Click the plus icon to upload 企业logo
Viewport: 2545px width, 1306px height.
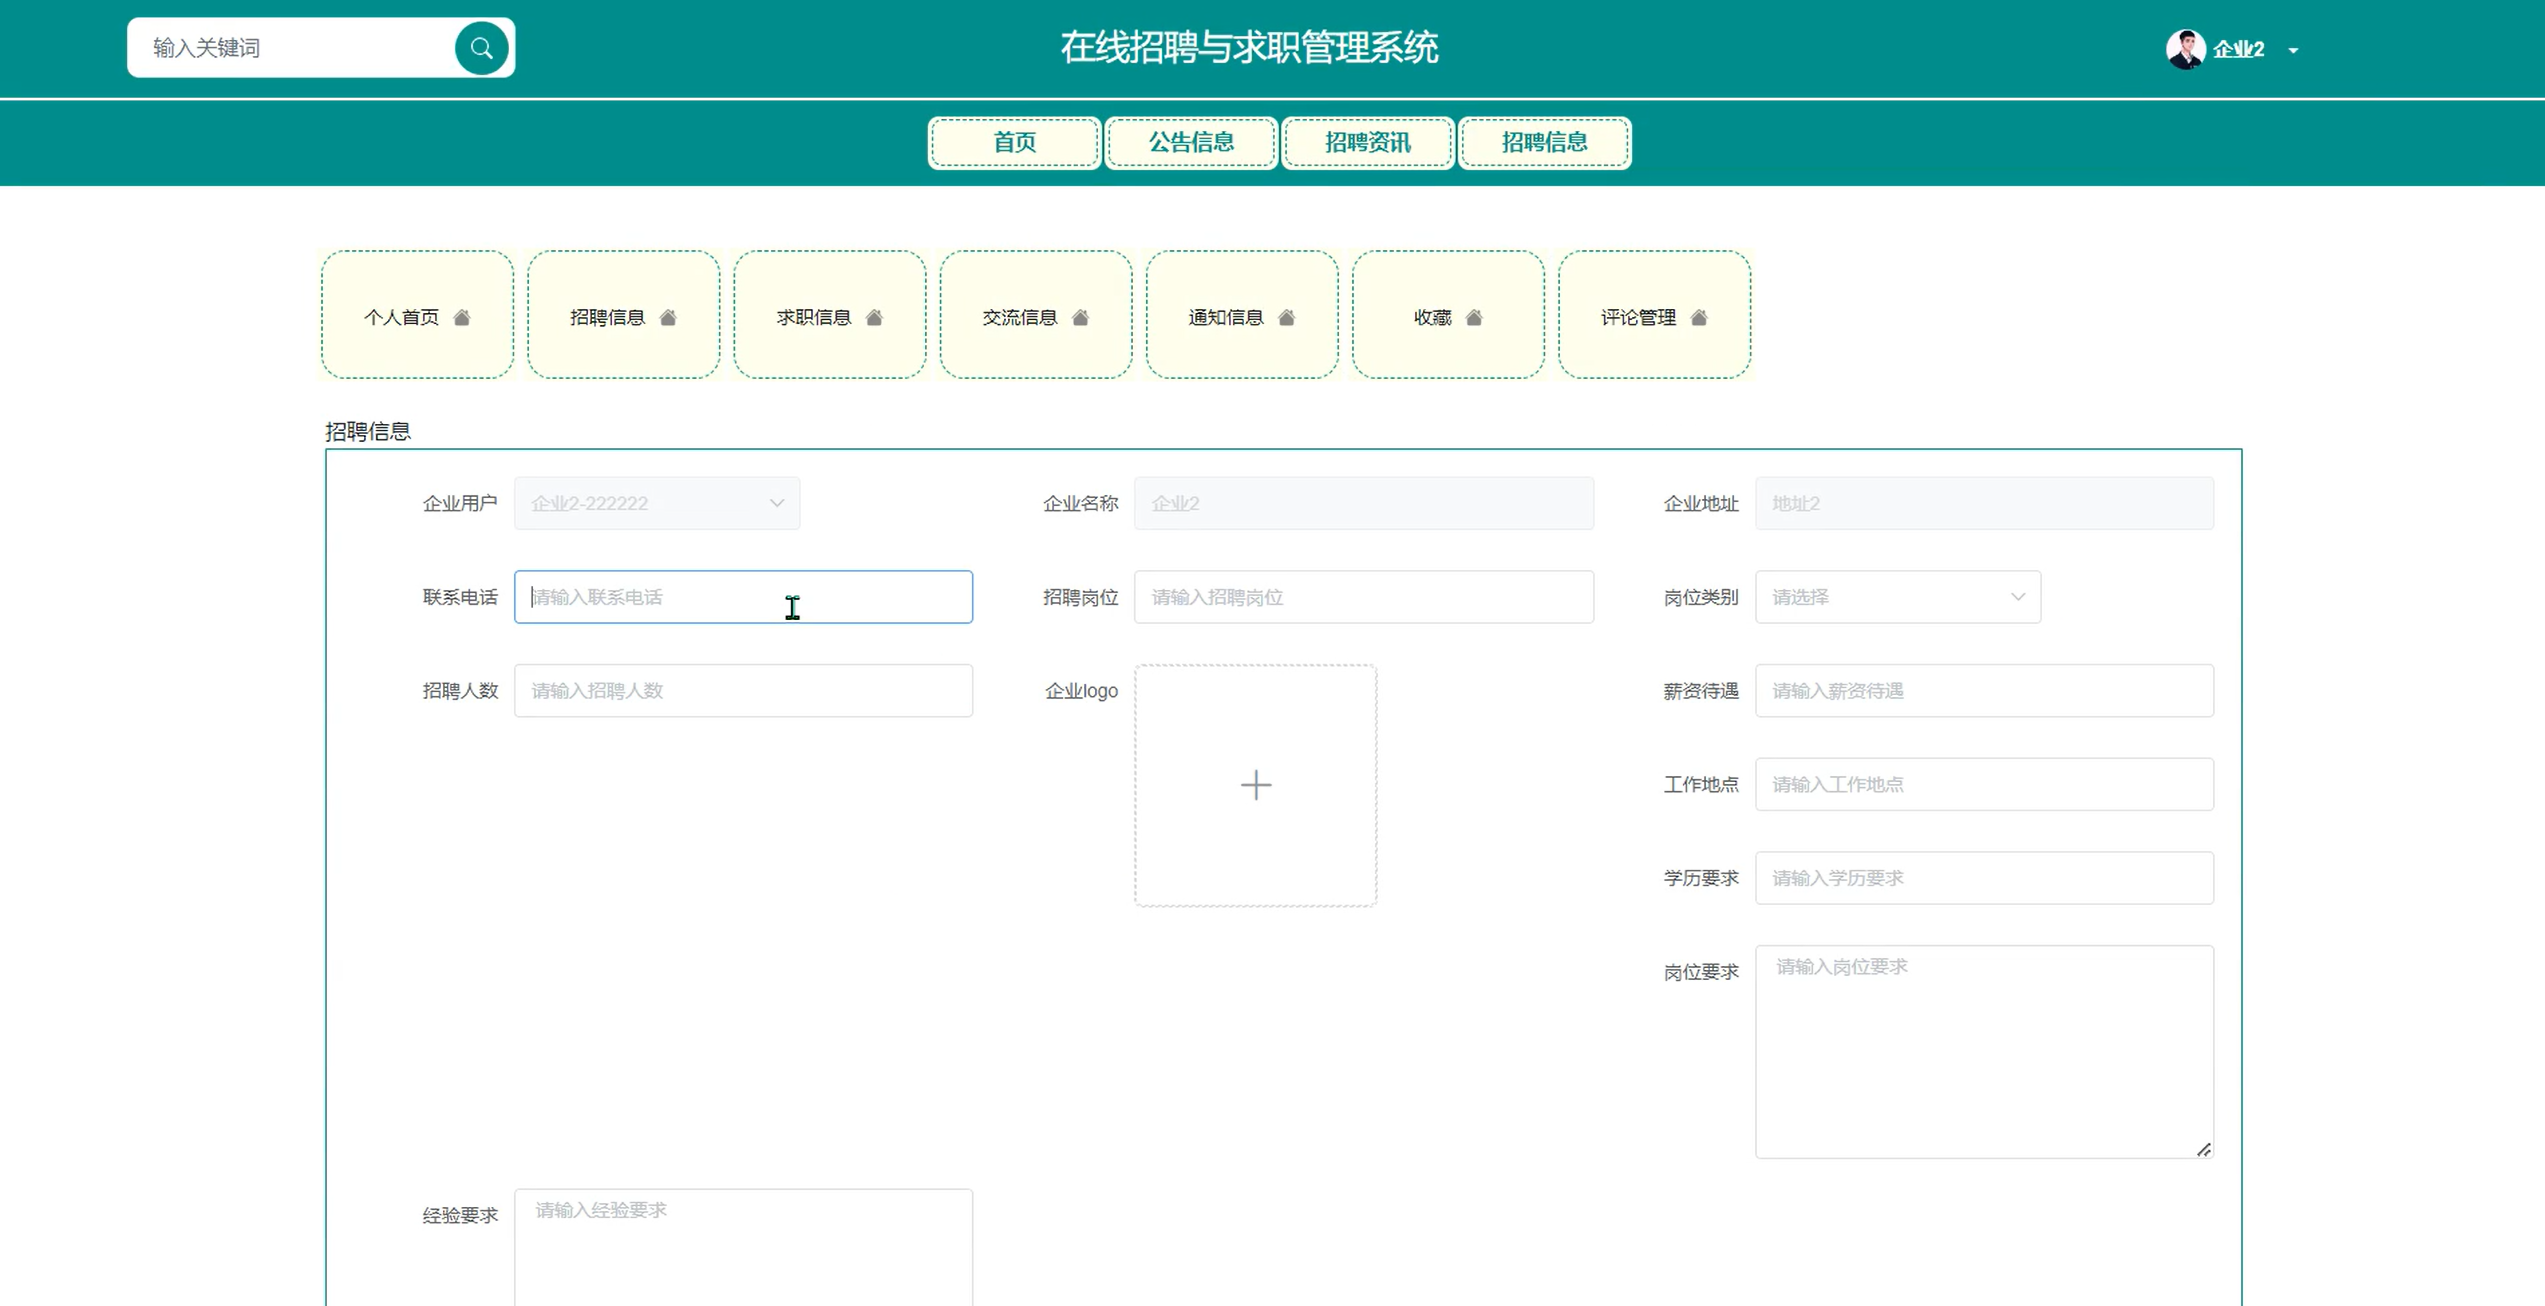click(x=1256, y=785)
